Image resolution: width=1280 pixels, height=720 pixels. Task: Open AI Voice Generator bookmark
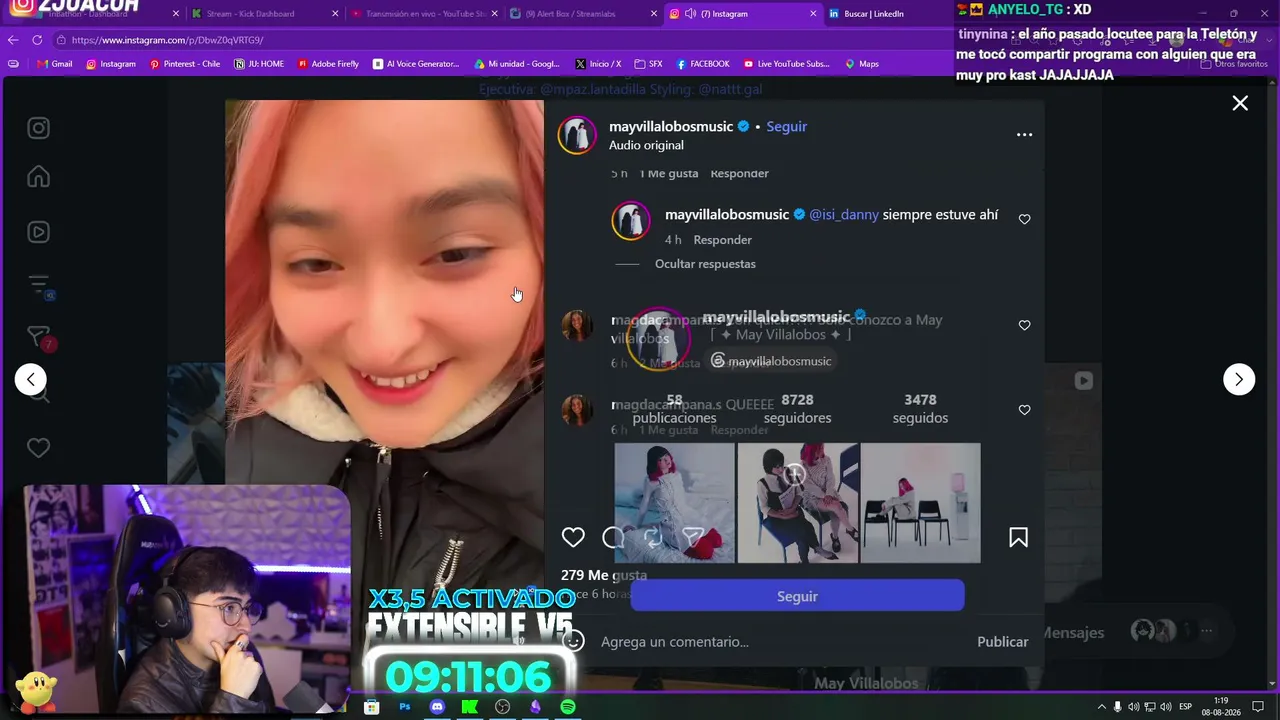[416, 64]
